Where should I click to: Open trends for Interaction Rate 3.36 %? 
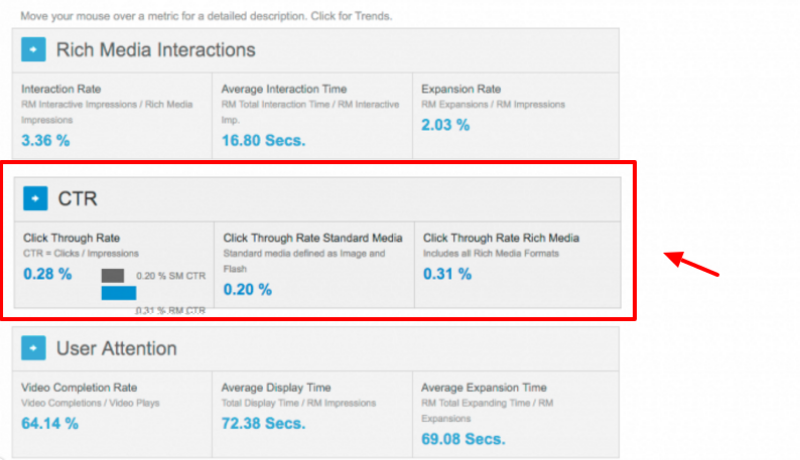[46, 140]
